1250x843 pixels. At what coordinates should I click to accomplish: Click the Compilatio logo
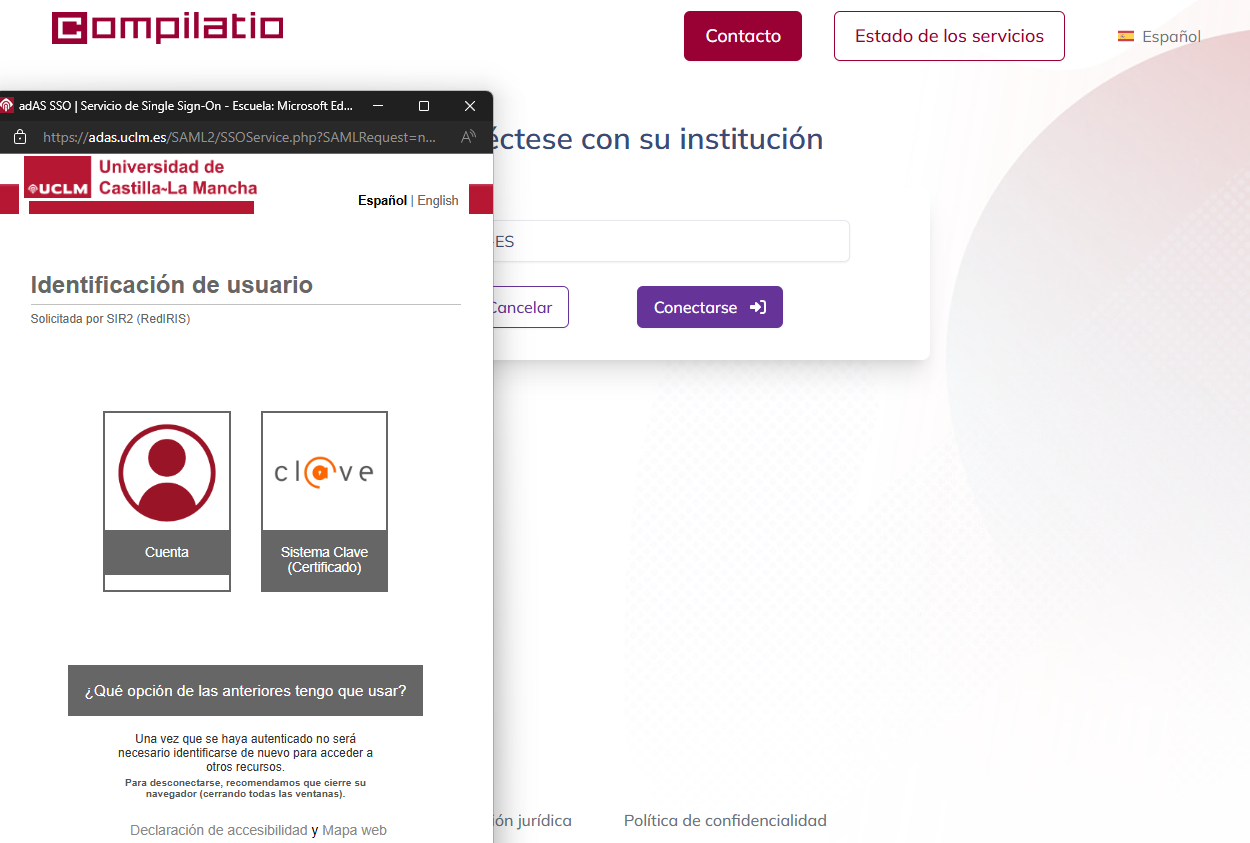pos(168,27)
